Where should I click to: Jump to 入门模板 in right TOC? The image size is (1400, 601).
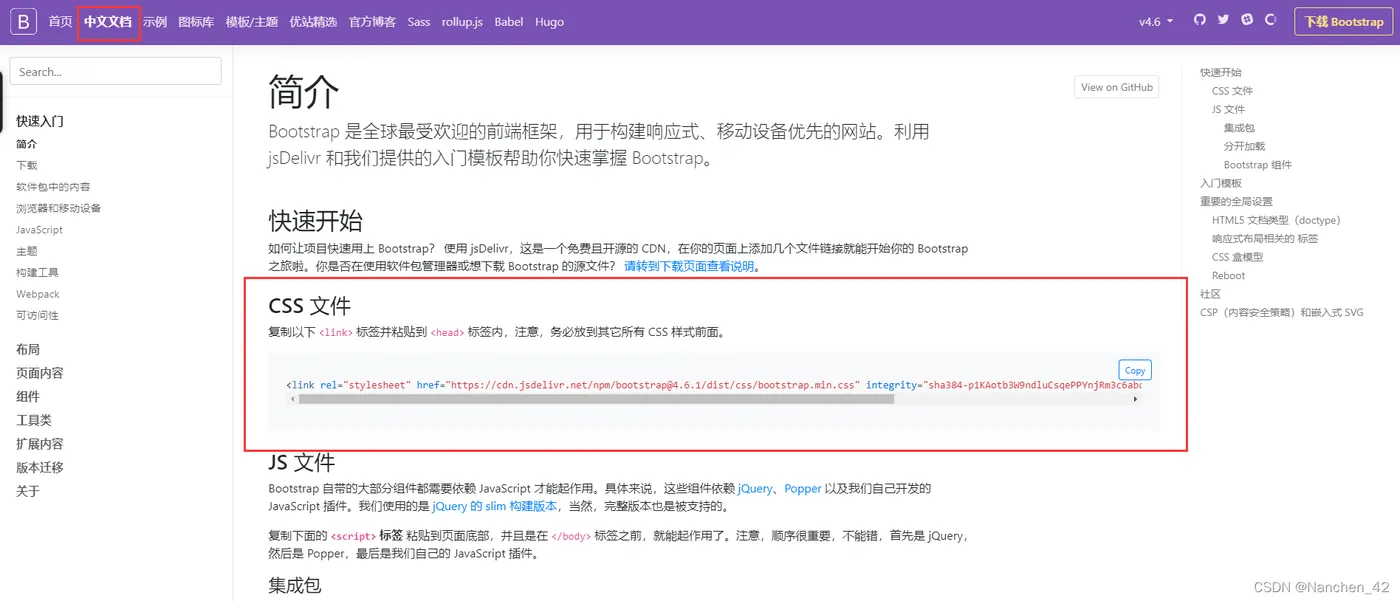click(x=1221, y=183)
